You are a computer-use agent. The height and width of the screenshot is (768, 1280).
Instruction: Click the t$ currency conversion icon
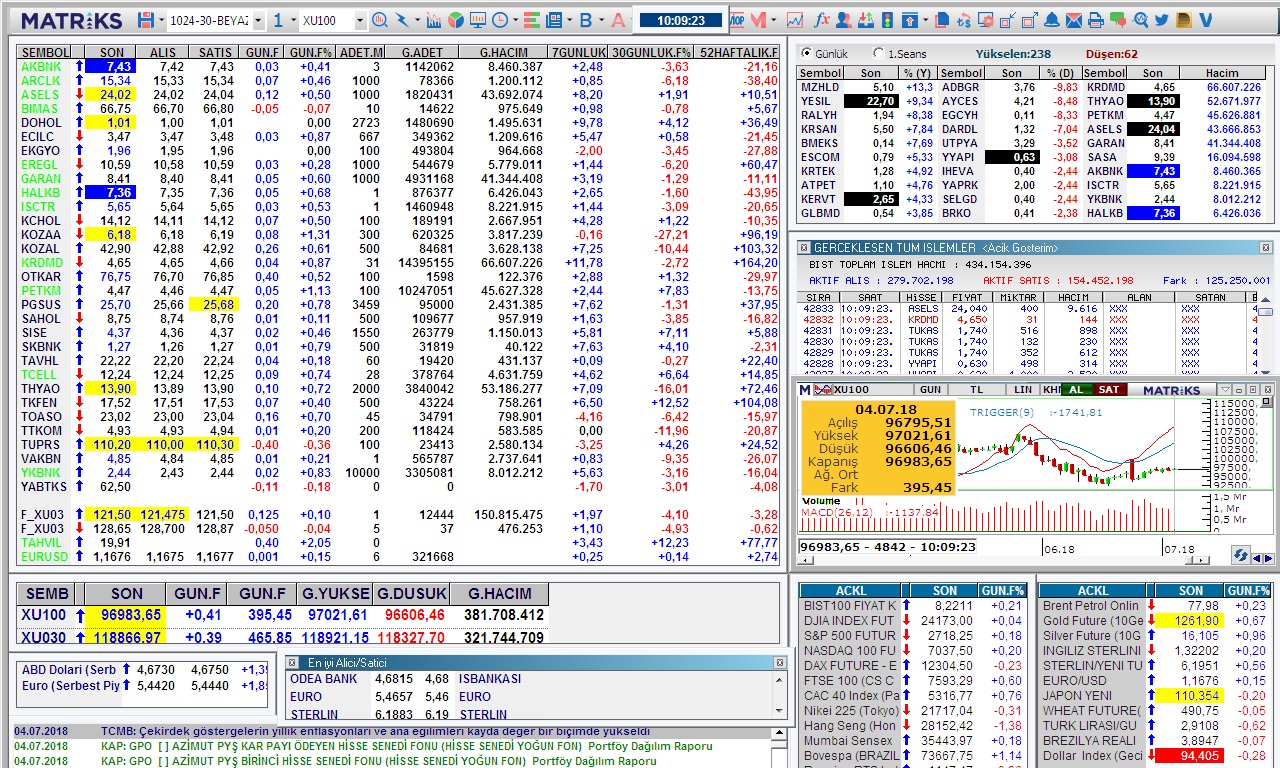coord(965,20)
